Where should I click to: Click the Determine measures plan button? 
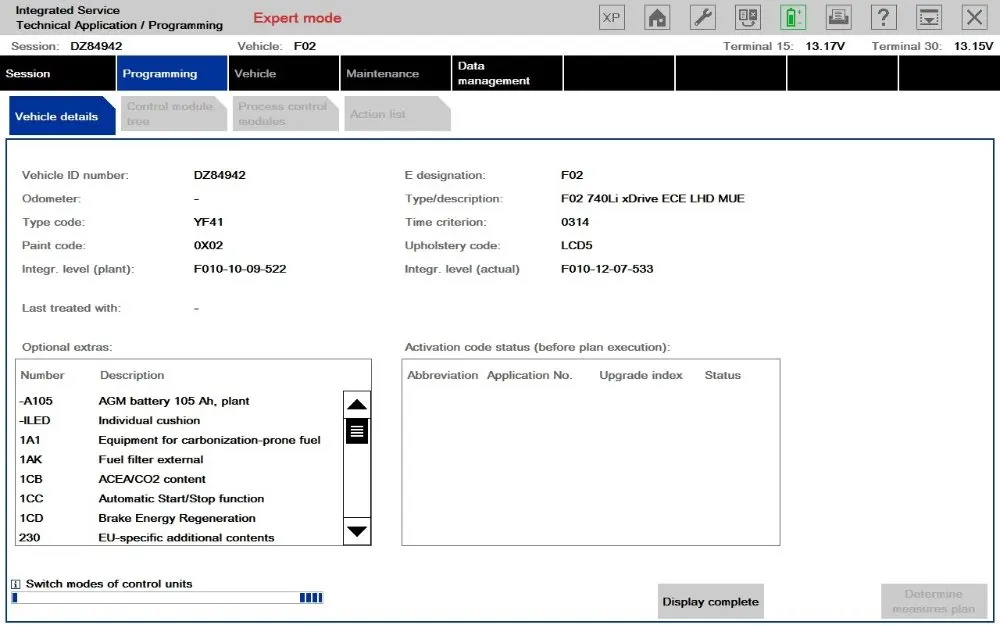click(934, 600)
